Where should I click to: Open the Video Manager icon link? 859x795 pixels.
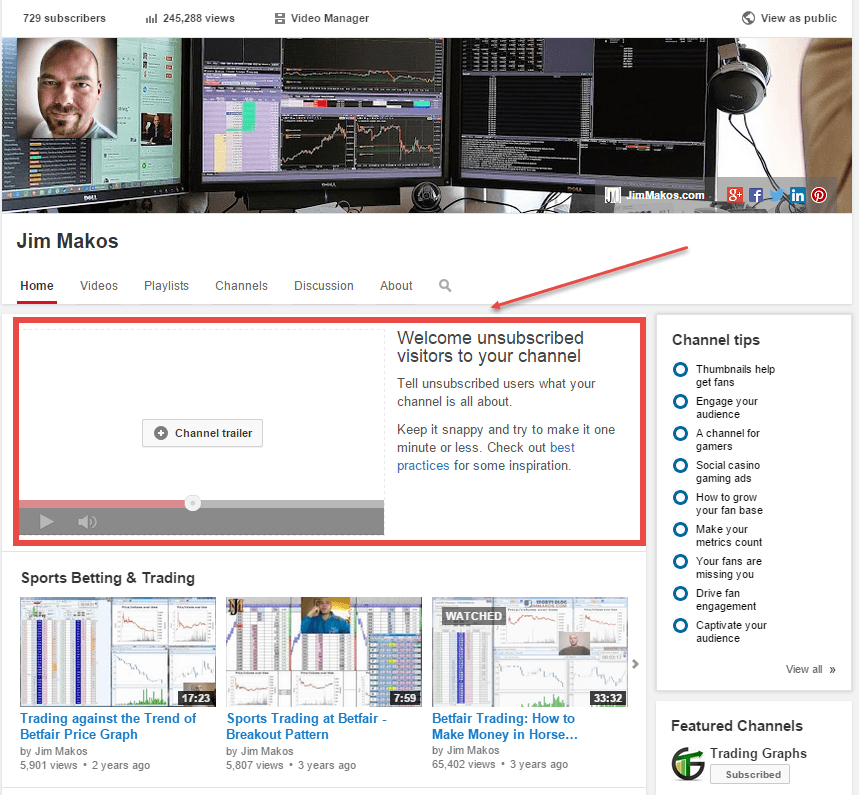(x=279, y=19)
